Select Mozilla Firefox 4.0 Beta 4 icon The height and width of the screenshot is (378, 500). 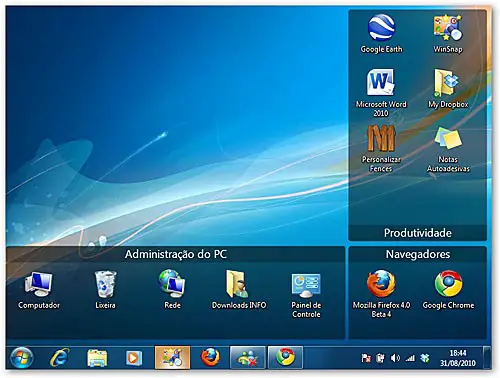pos(381,294)
